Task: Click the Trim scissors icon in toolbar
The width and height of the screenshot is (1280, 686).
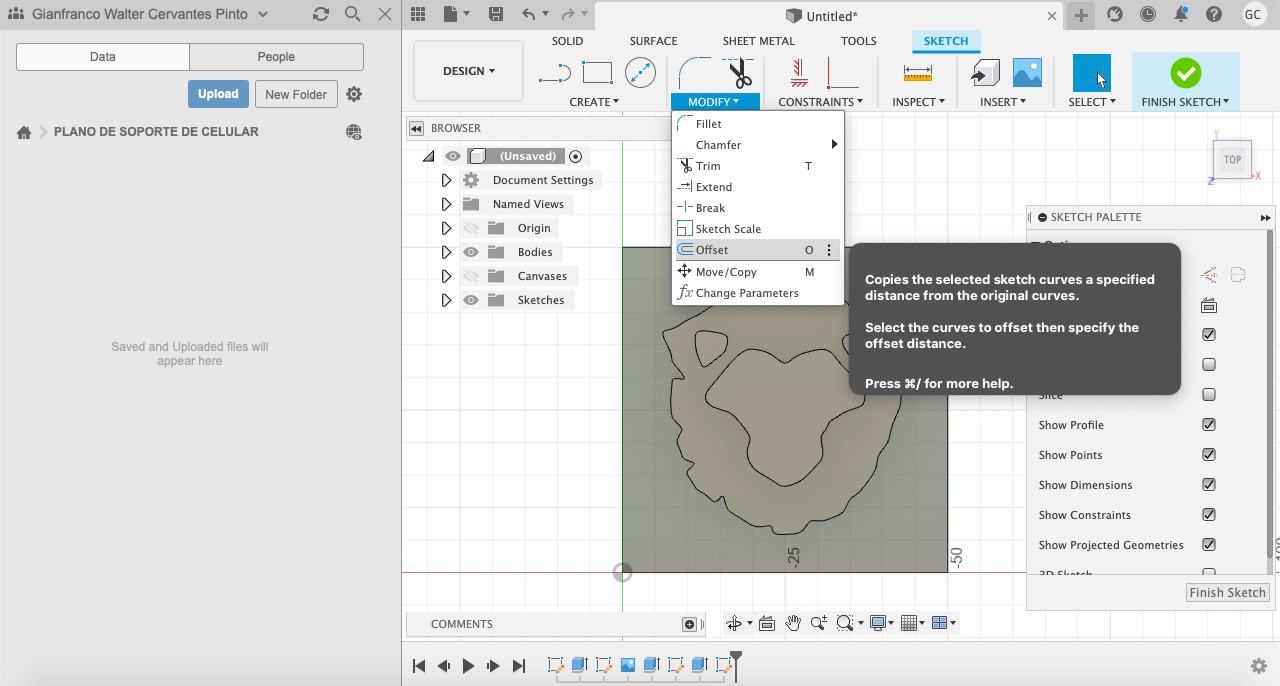Action: (x=738, y=72)
